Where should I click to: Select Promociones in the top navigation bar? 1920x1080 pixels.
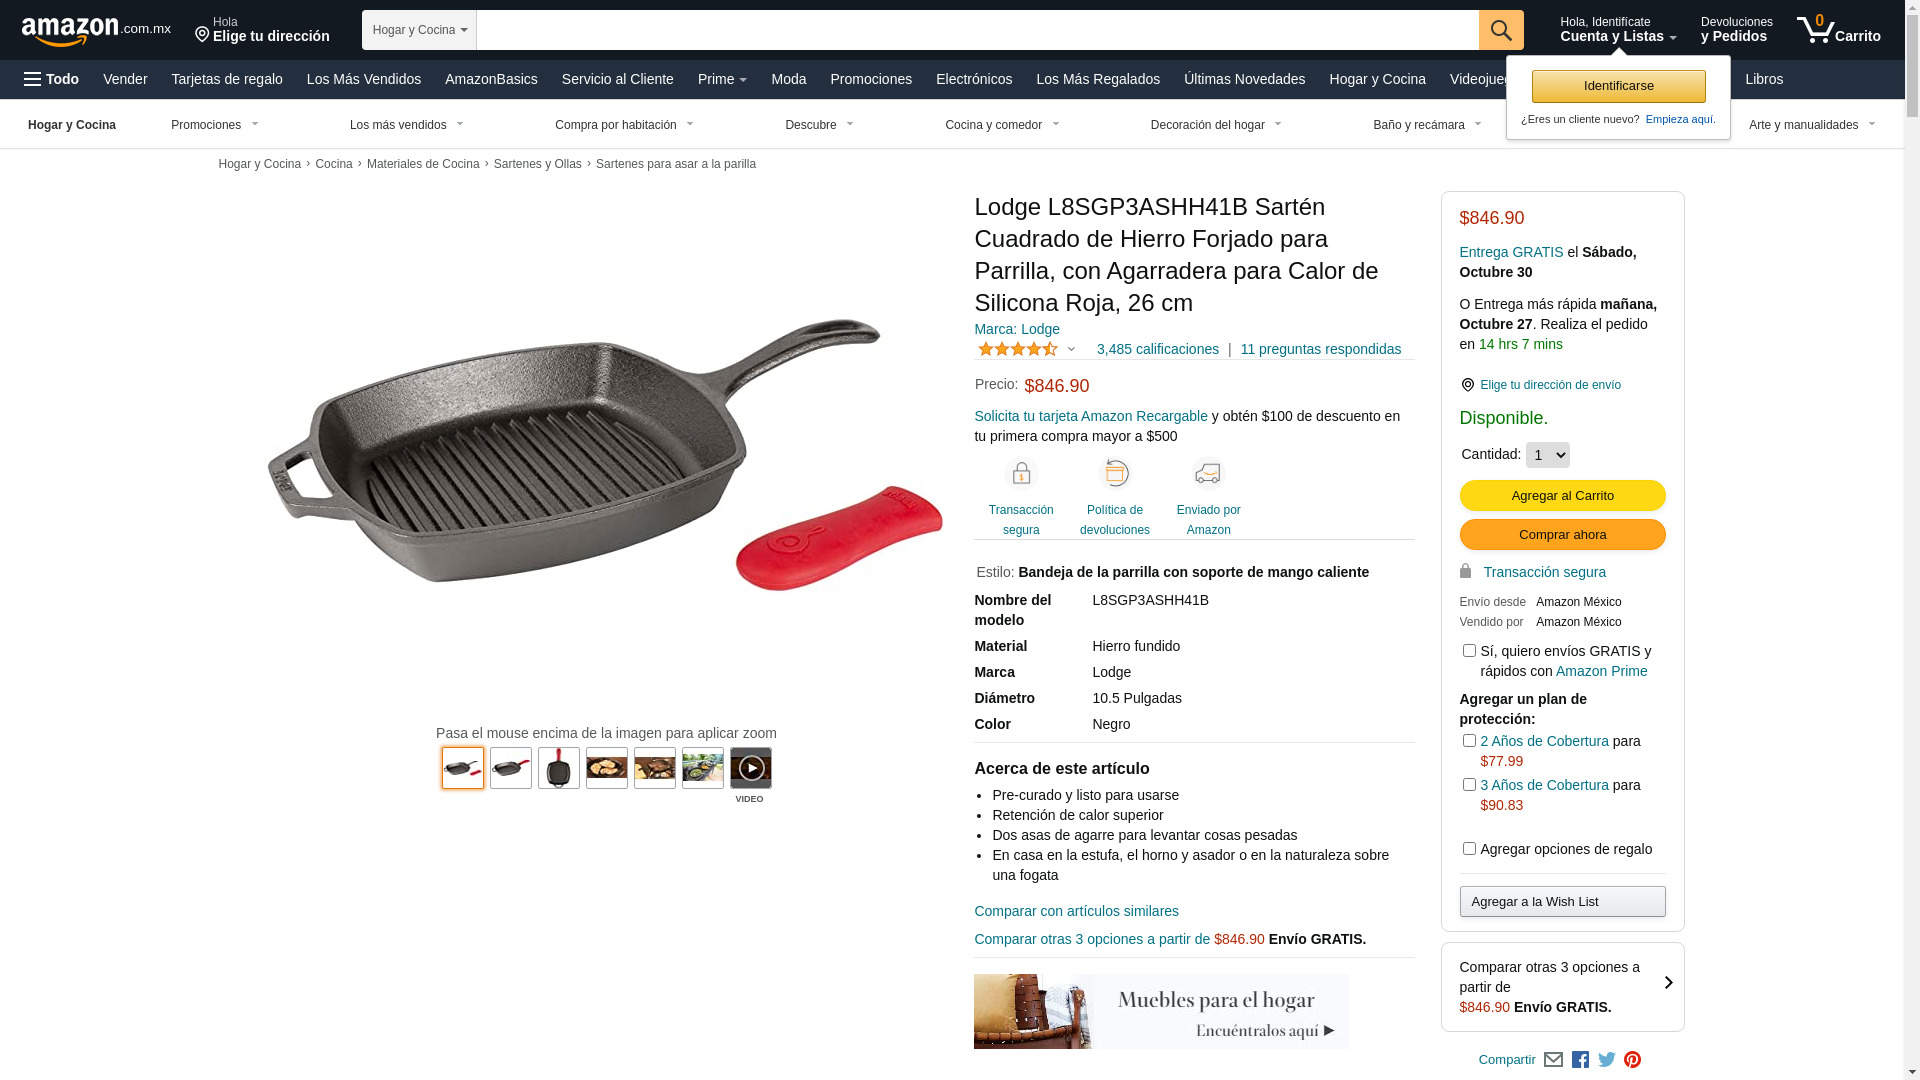click(x=870, y=79)
